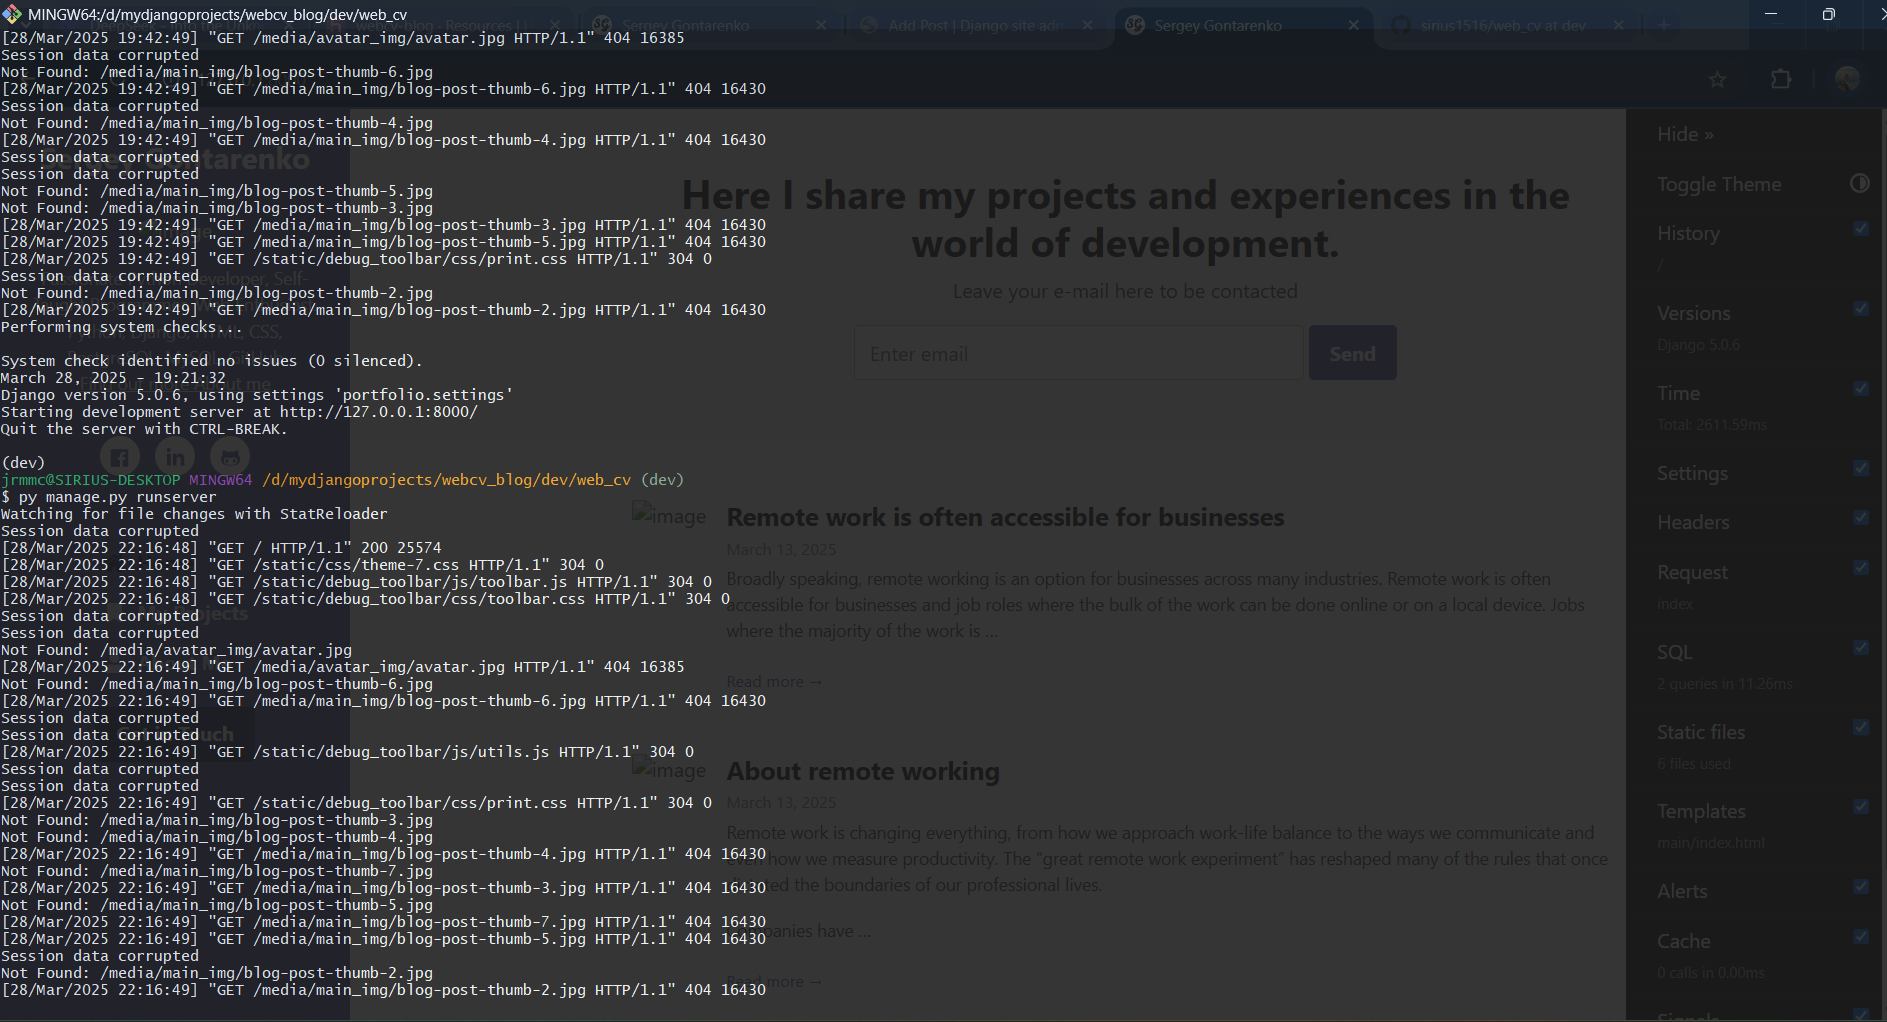Open the browser Extensions puzzle icon
The image size is (1887, 1022).
click(1781, 79)
